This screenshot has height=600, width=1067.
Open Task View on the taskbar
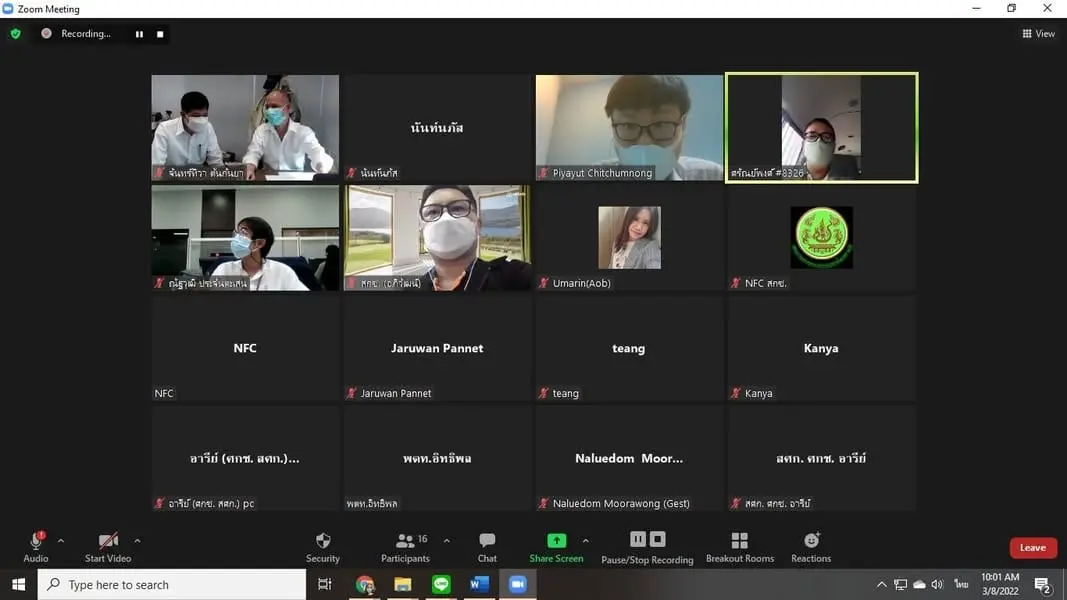325,584
